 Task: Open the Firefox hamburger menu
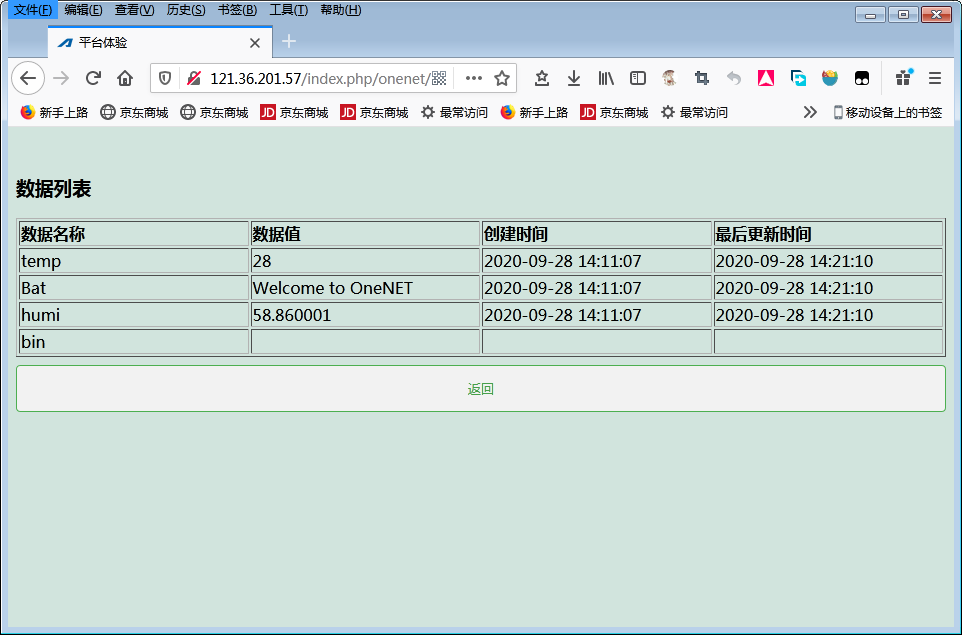pyautogui.click(x=935, y=78)
